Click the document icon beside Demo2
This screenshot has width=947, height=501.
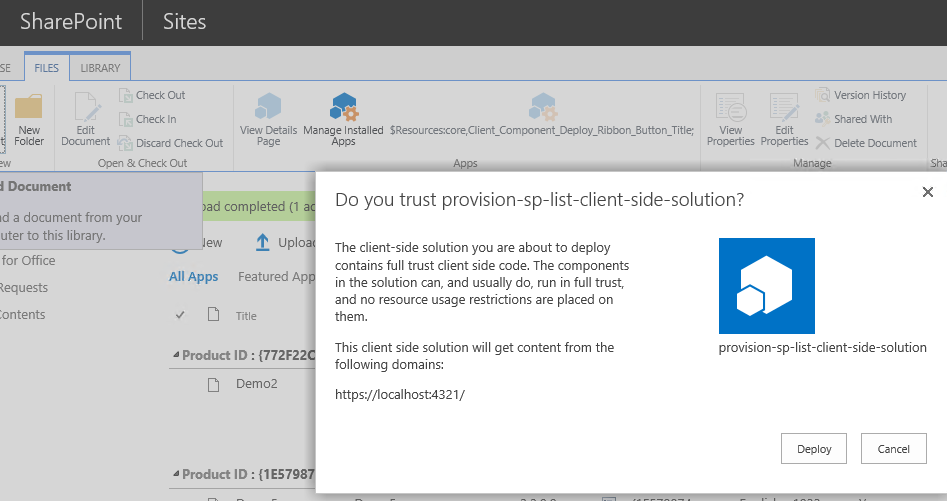[213, 385]
